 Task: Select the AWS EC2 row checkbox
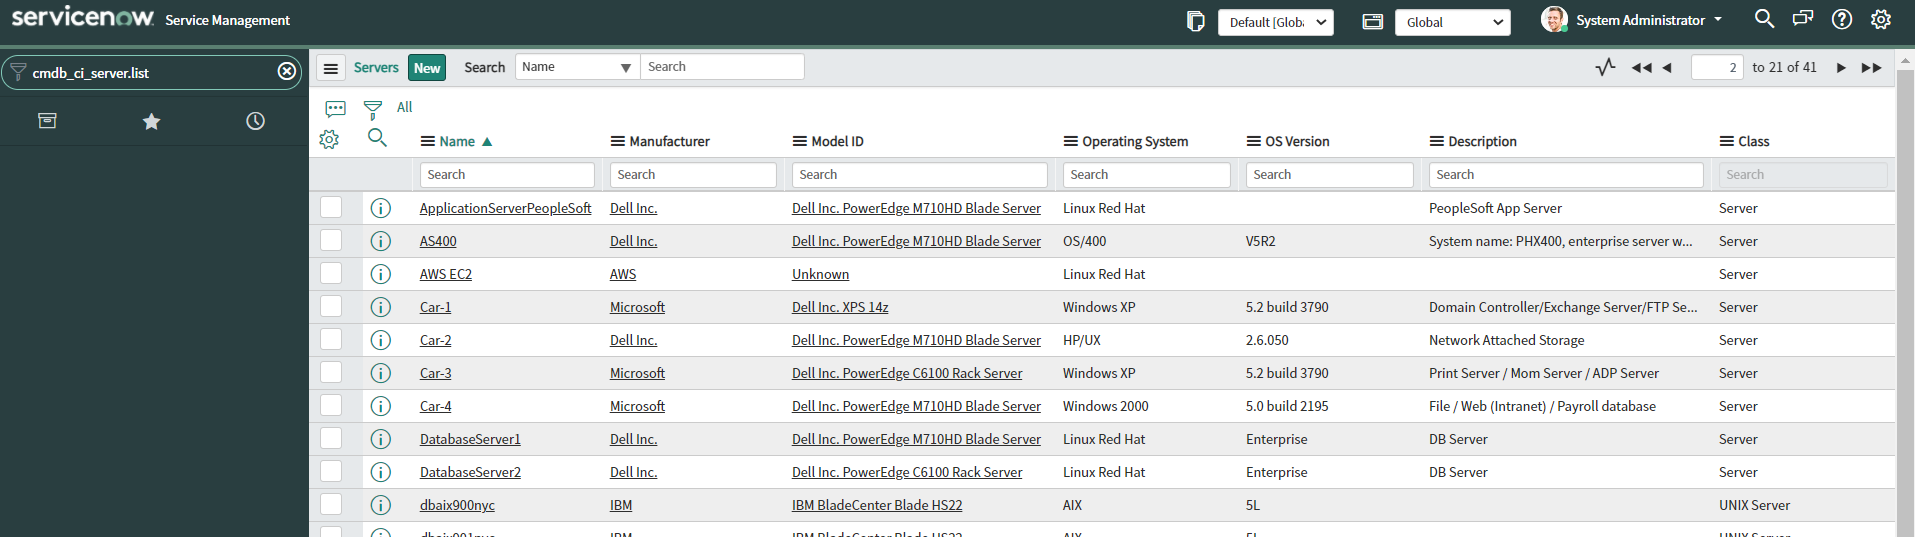(331, 273)
